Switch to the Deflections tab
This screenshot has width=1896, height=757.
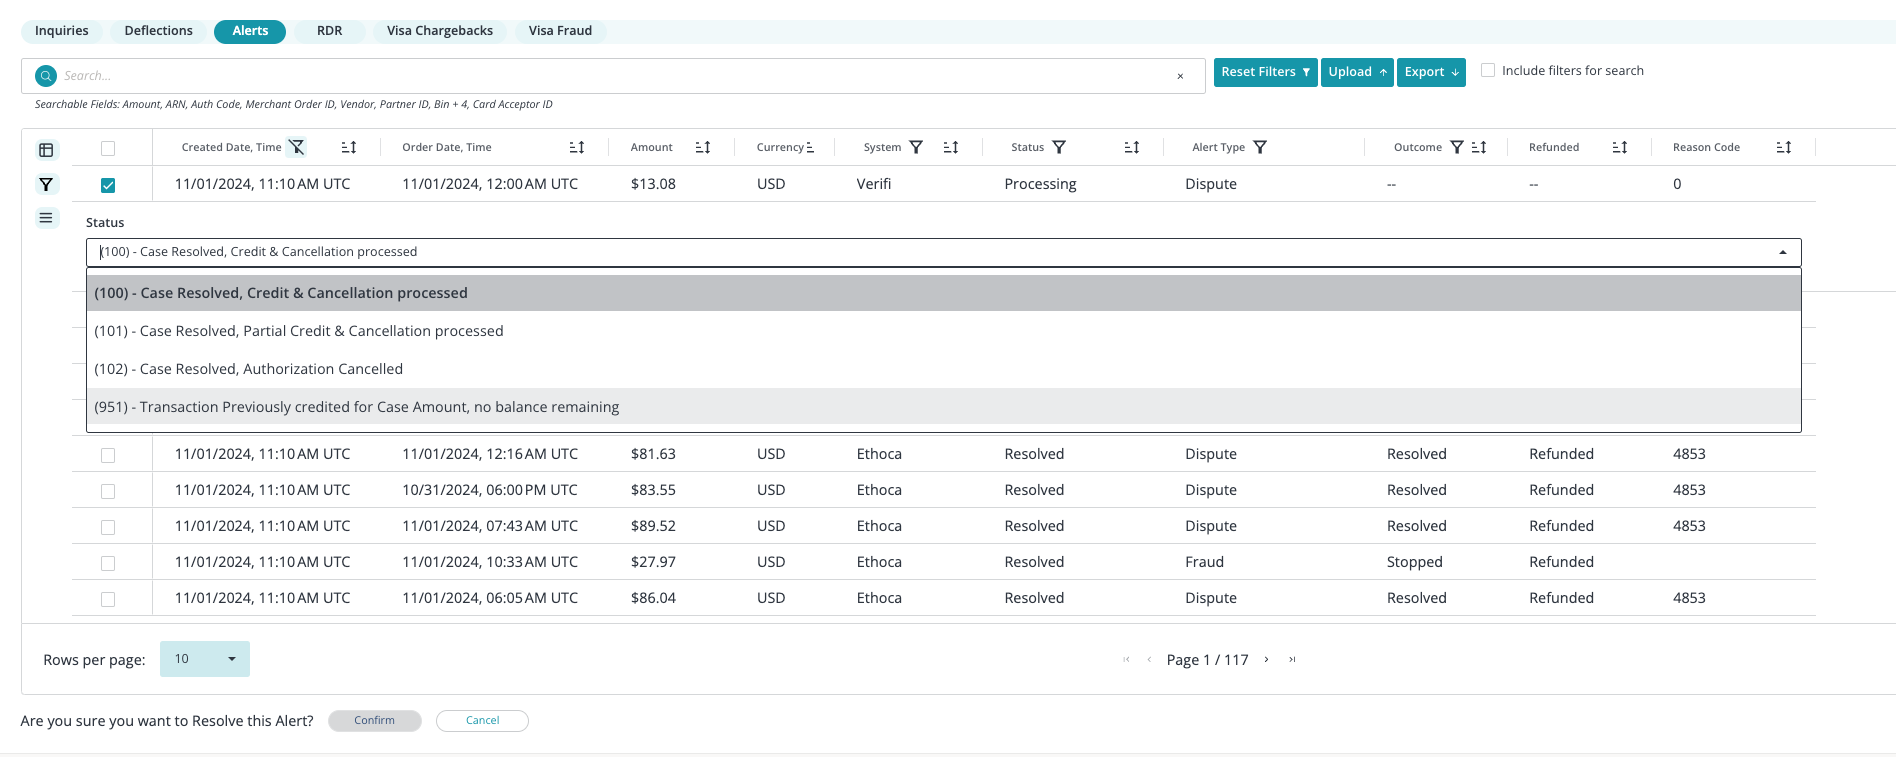(x=158, y=31)
